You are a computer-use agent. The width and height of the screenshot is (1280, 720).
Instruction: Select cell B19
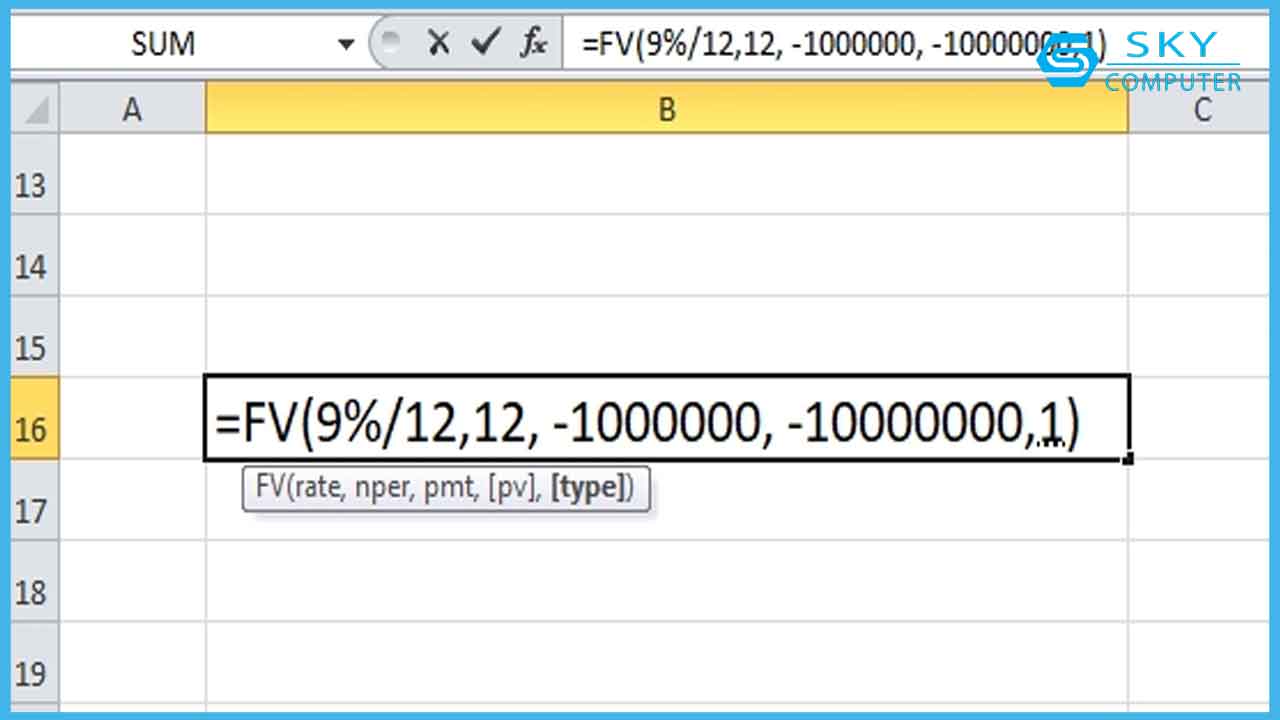tap(667, 664)
